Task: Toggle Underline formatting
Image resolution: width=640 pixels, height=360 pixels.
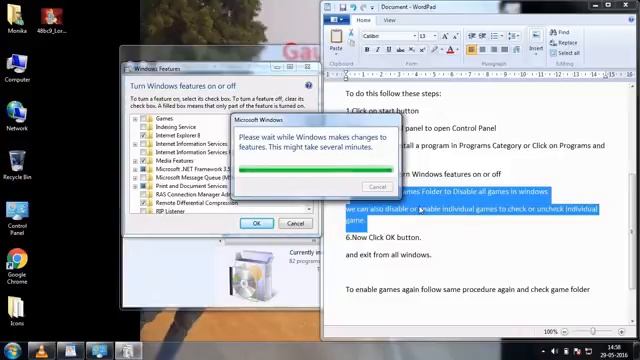Action: [x=389, y=50]
